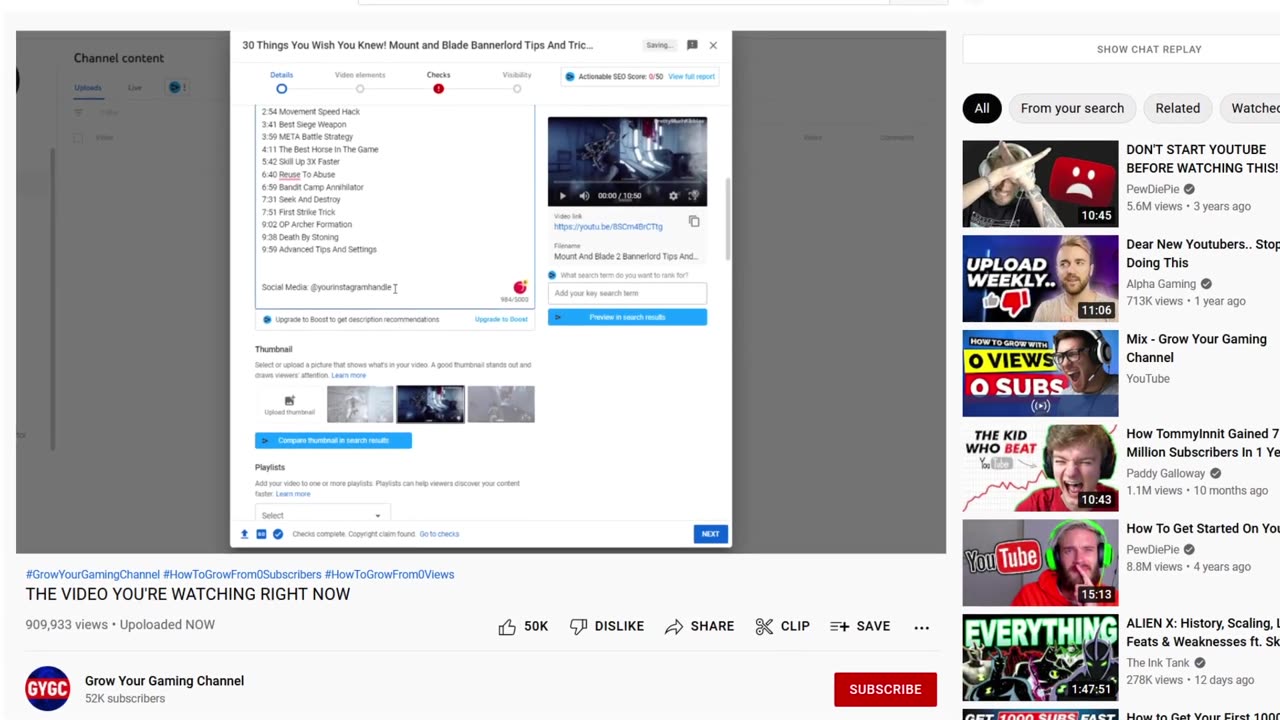Open Grow Your Gaming Channel name link

click(164, 681)
